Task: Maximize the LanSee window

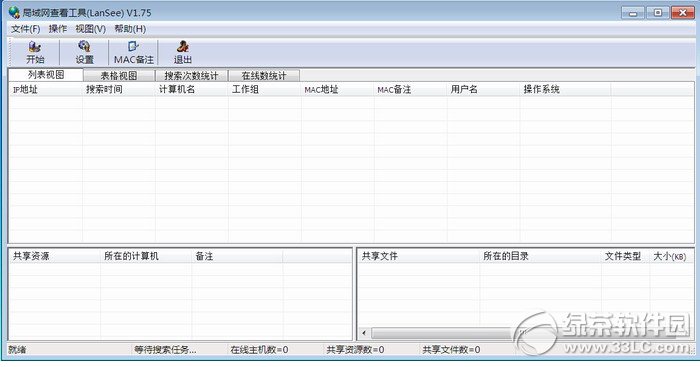Action: tap(658, 13)
